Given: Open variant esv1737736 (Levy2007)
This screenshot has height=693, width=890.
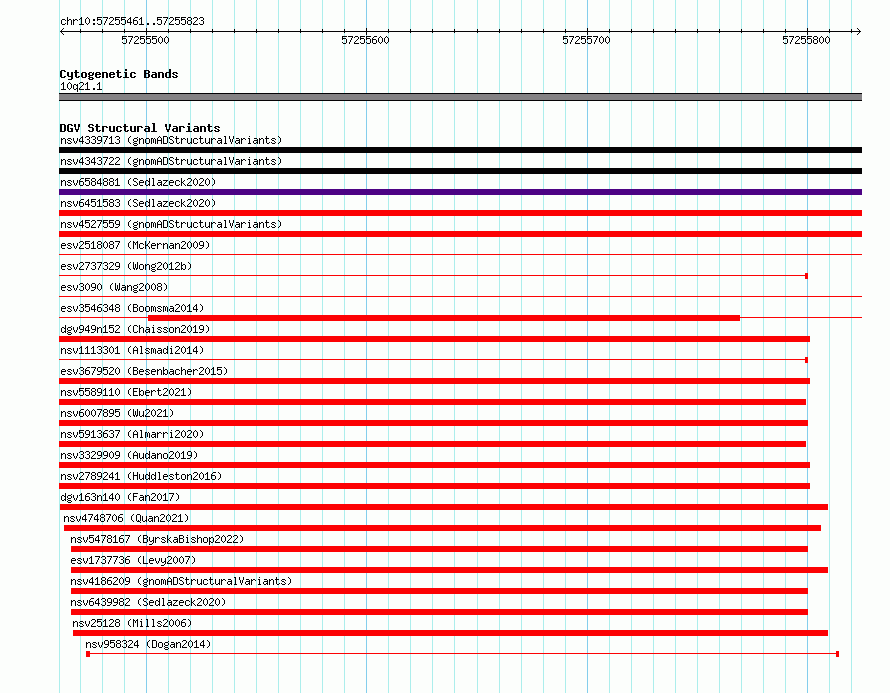Looking at the screenshot, I should point(133,560).
